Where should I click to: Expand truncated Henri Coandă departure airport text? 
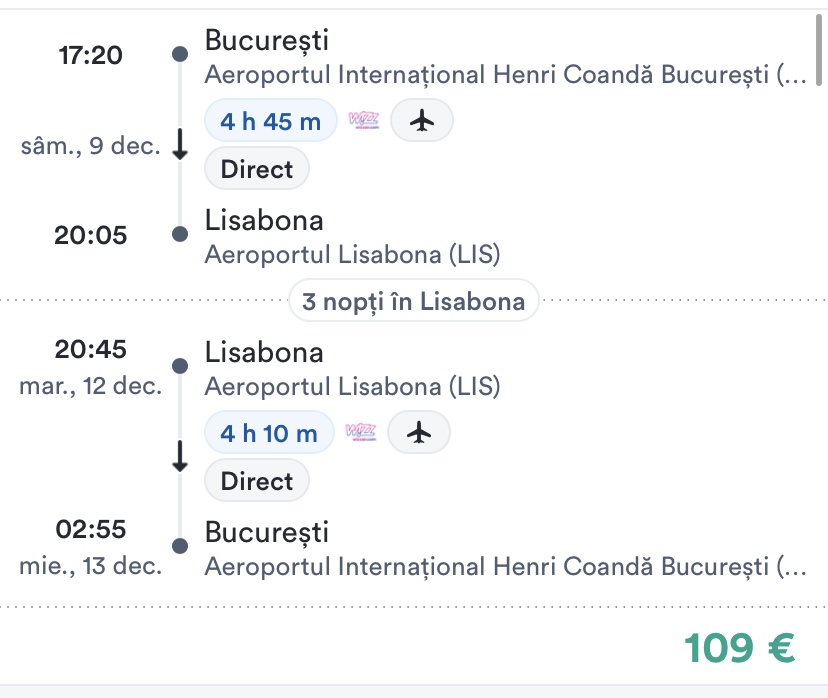point(504,75)
